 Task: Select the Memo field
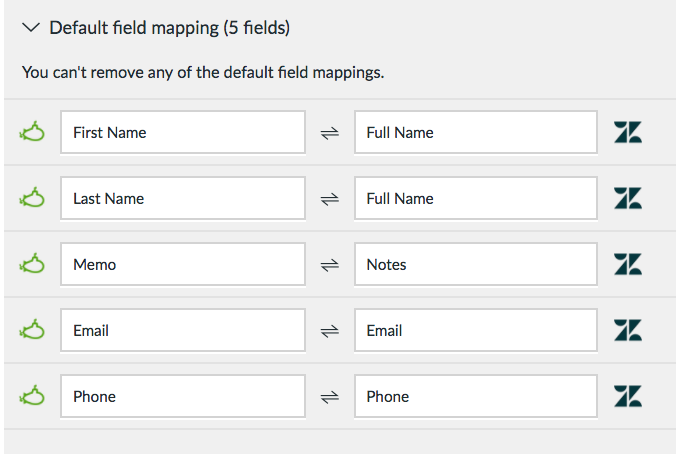pyautogui.click(x=183, y=264)
